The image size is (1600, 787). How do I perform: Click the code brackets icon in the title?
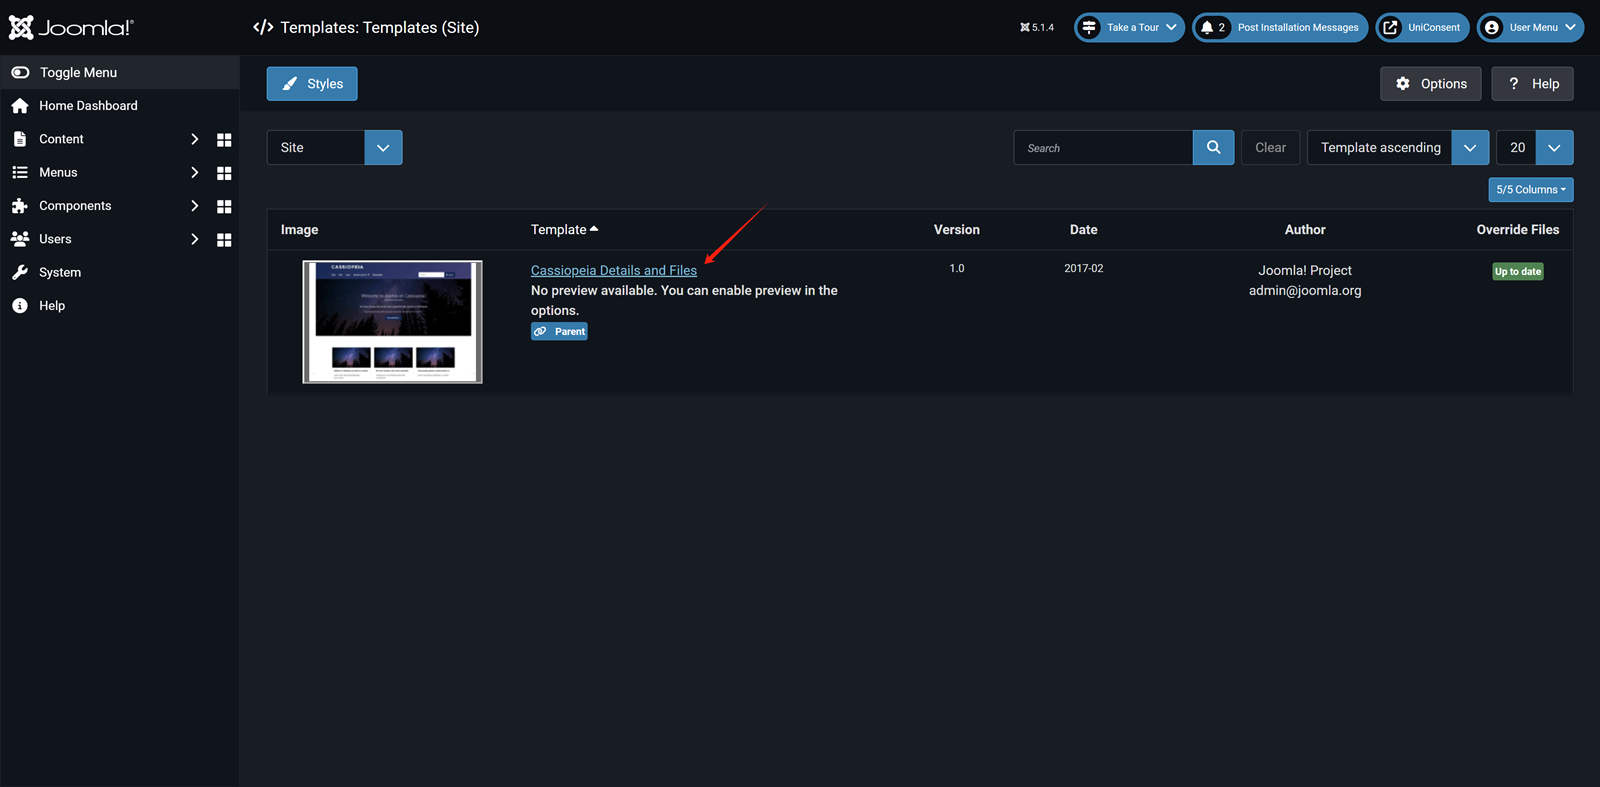[263, 27]
